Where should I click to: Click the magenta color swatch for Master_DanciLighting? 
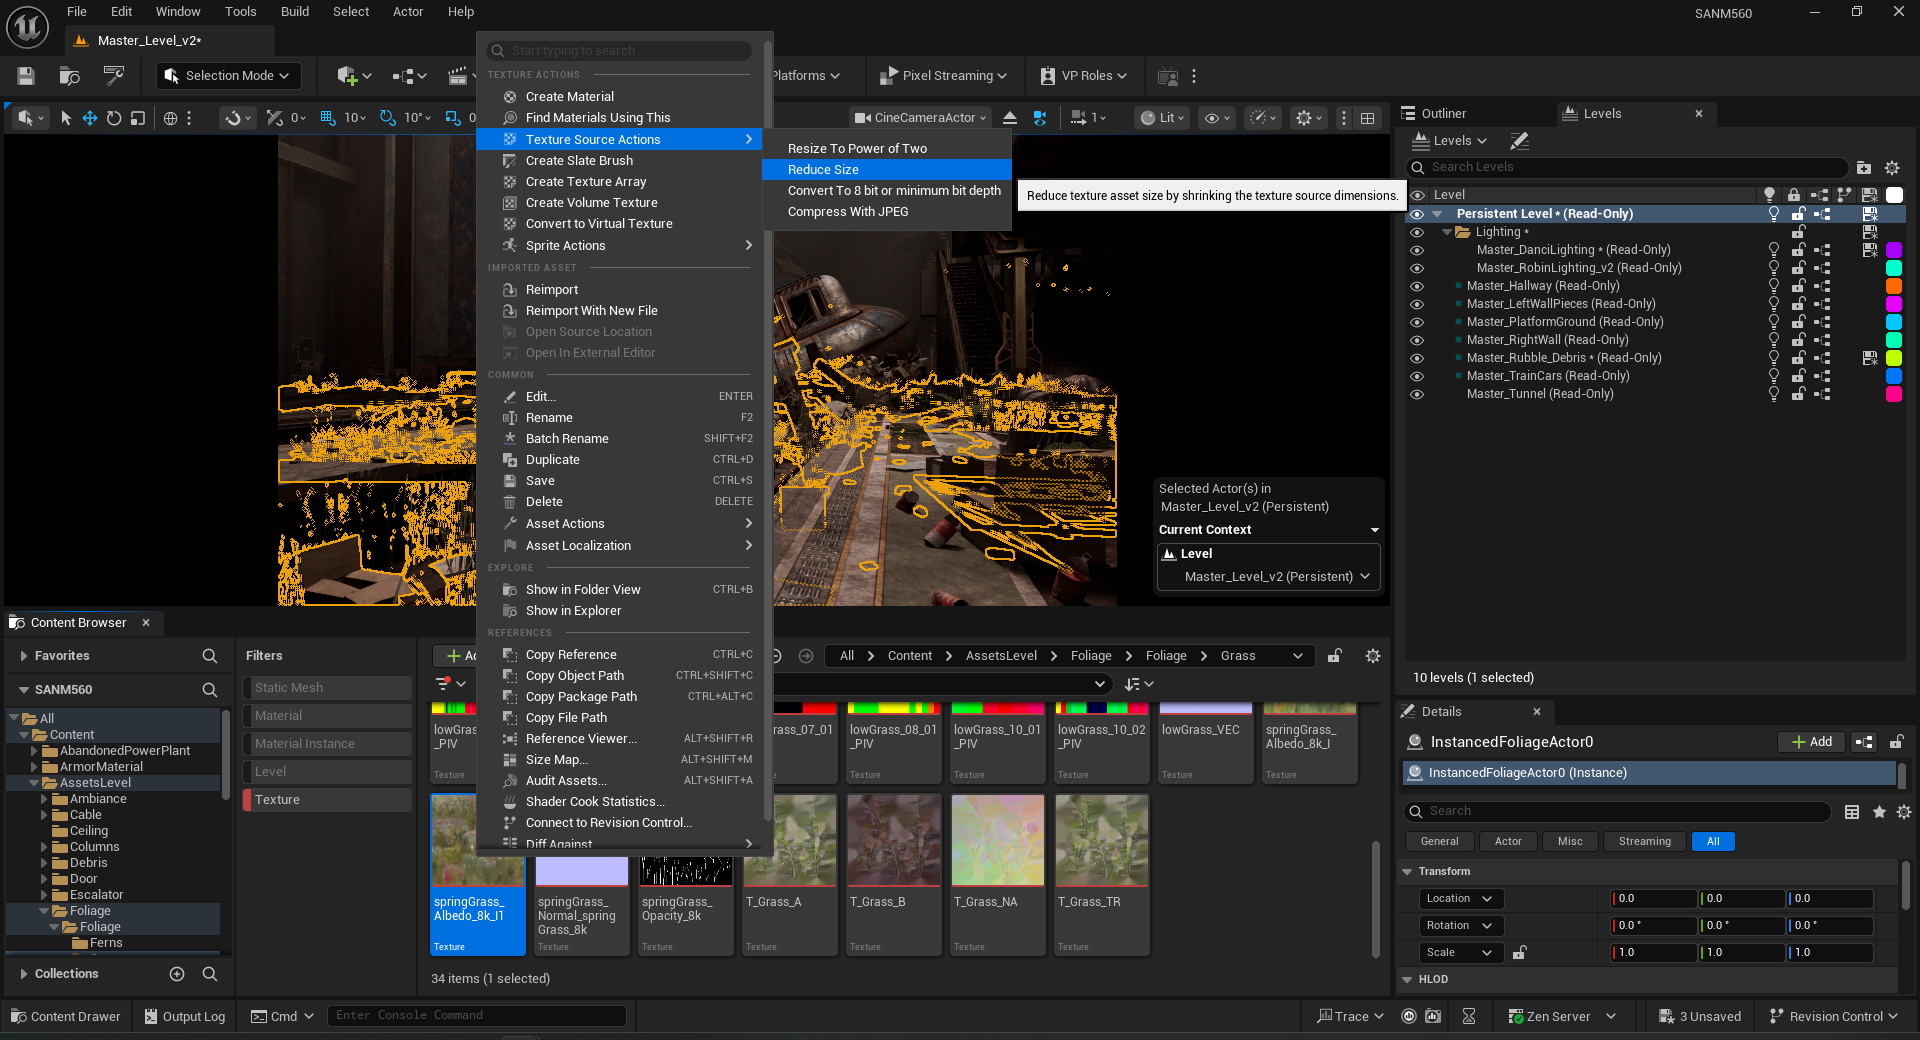(1893, 250)
